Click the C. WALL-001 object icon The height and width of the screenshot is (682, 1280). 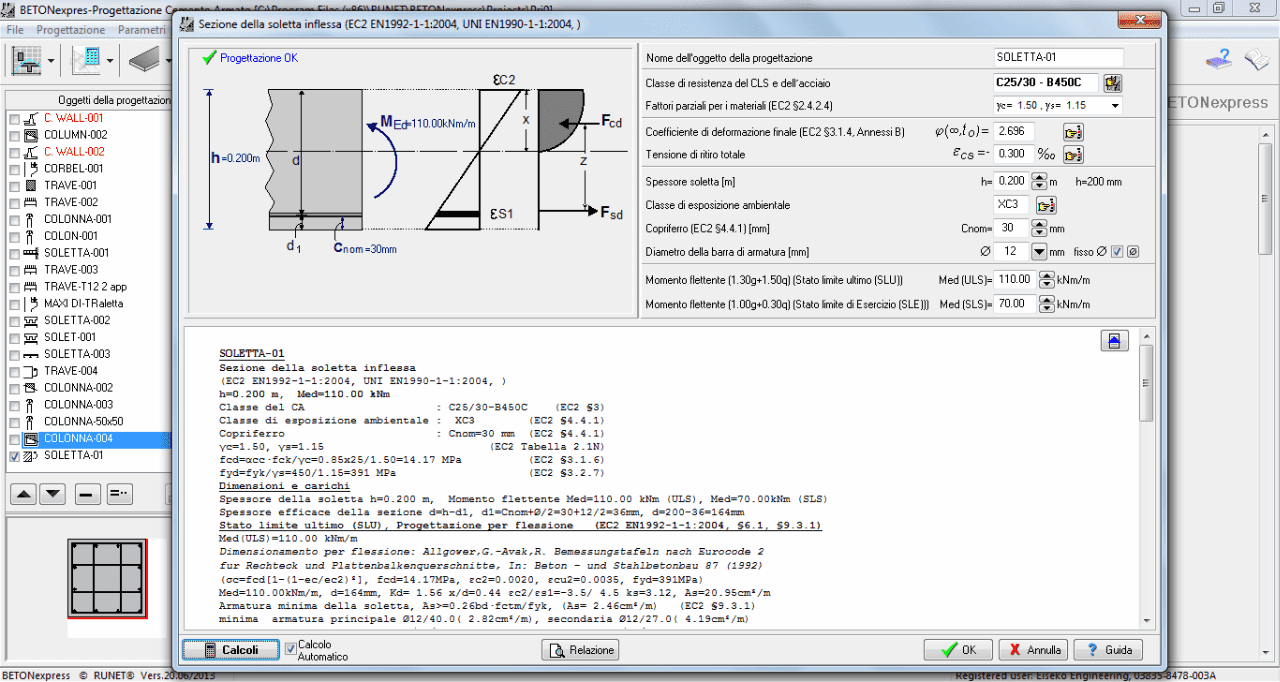[31, 118]
